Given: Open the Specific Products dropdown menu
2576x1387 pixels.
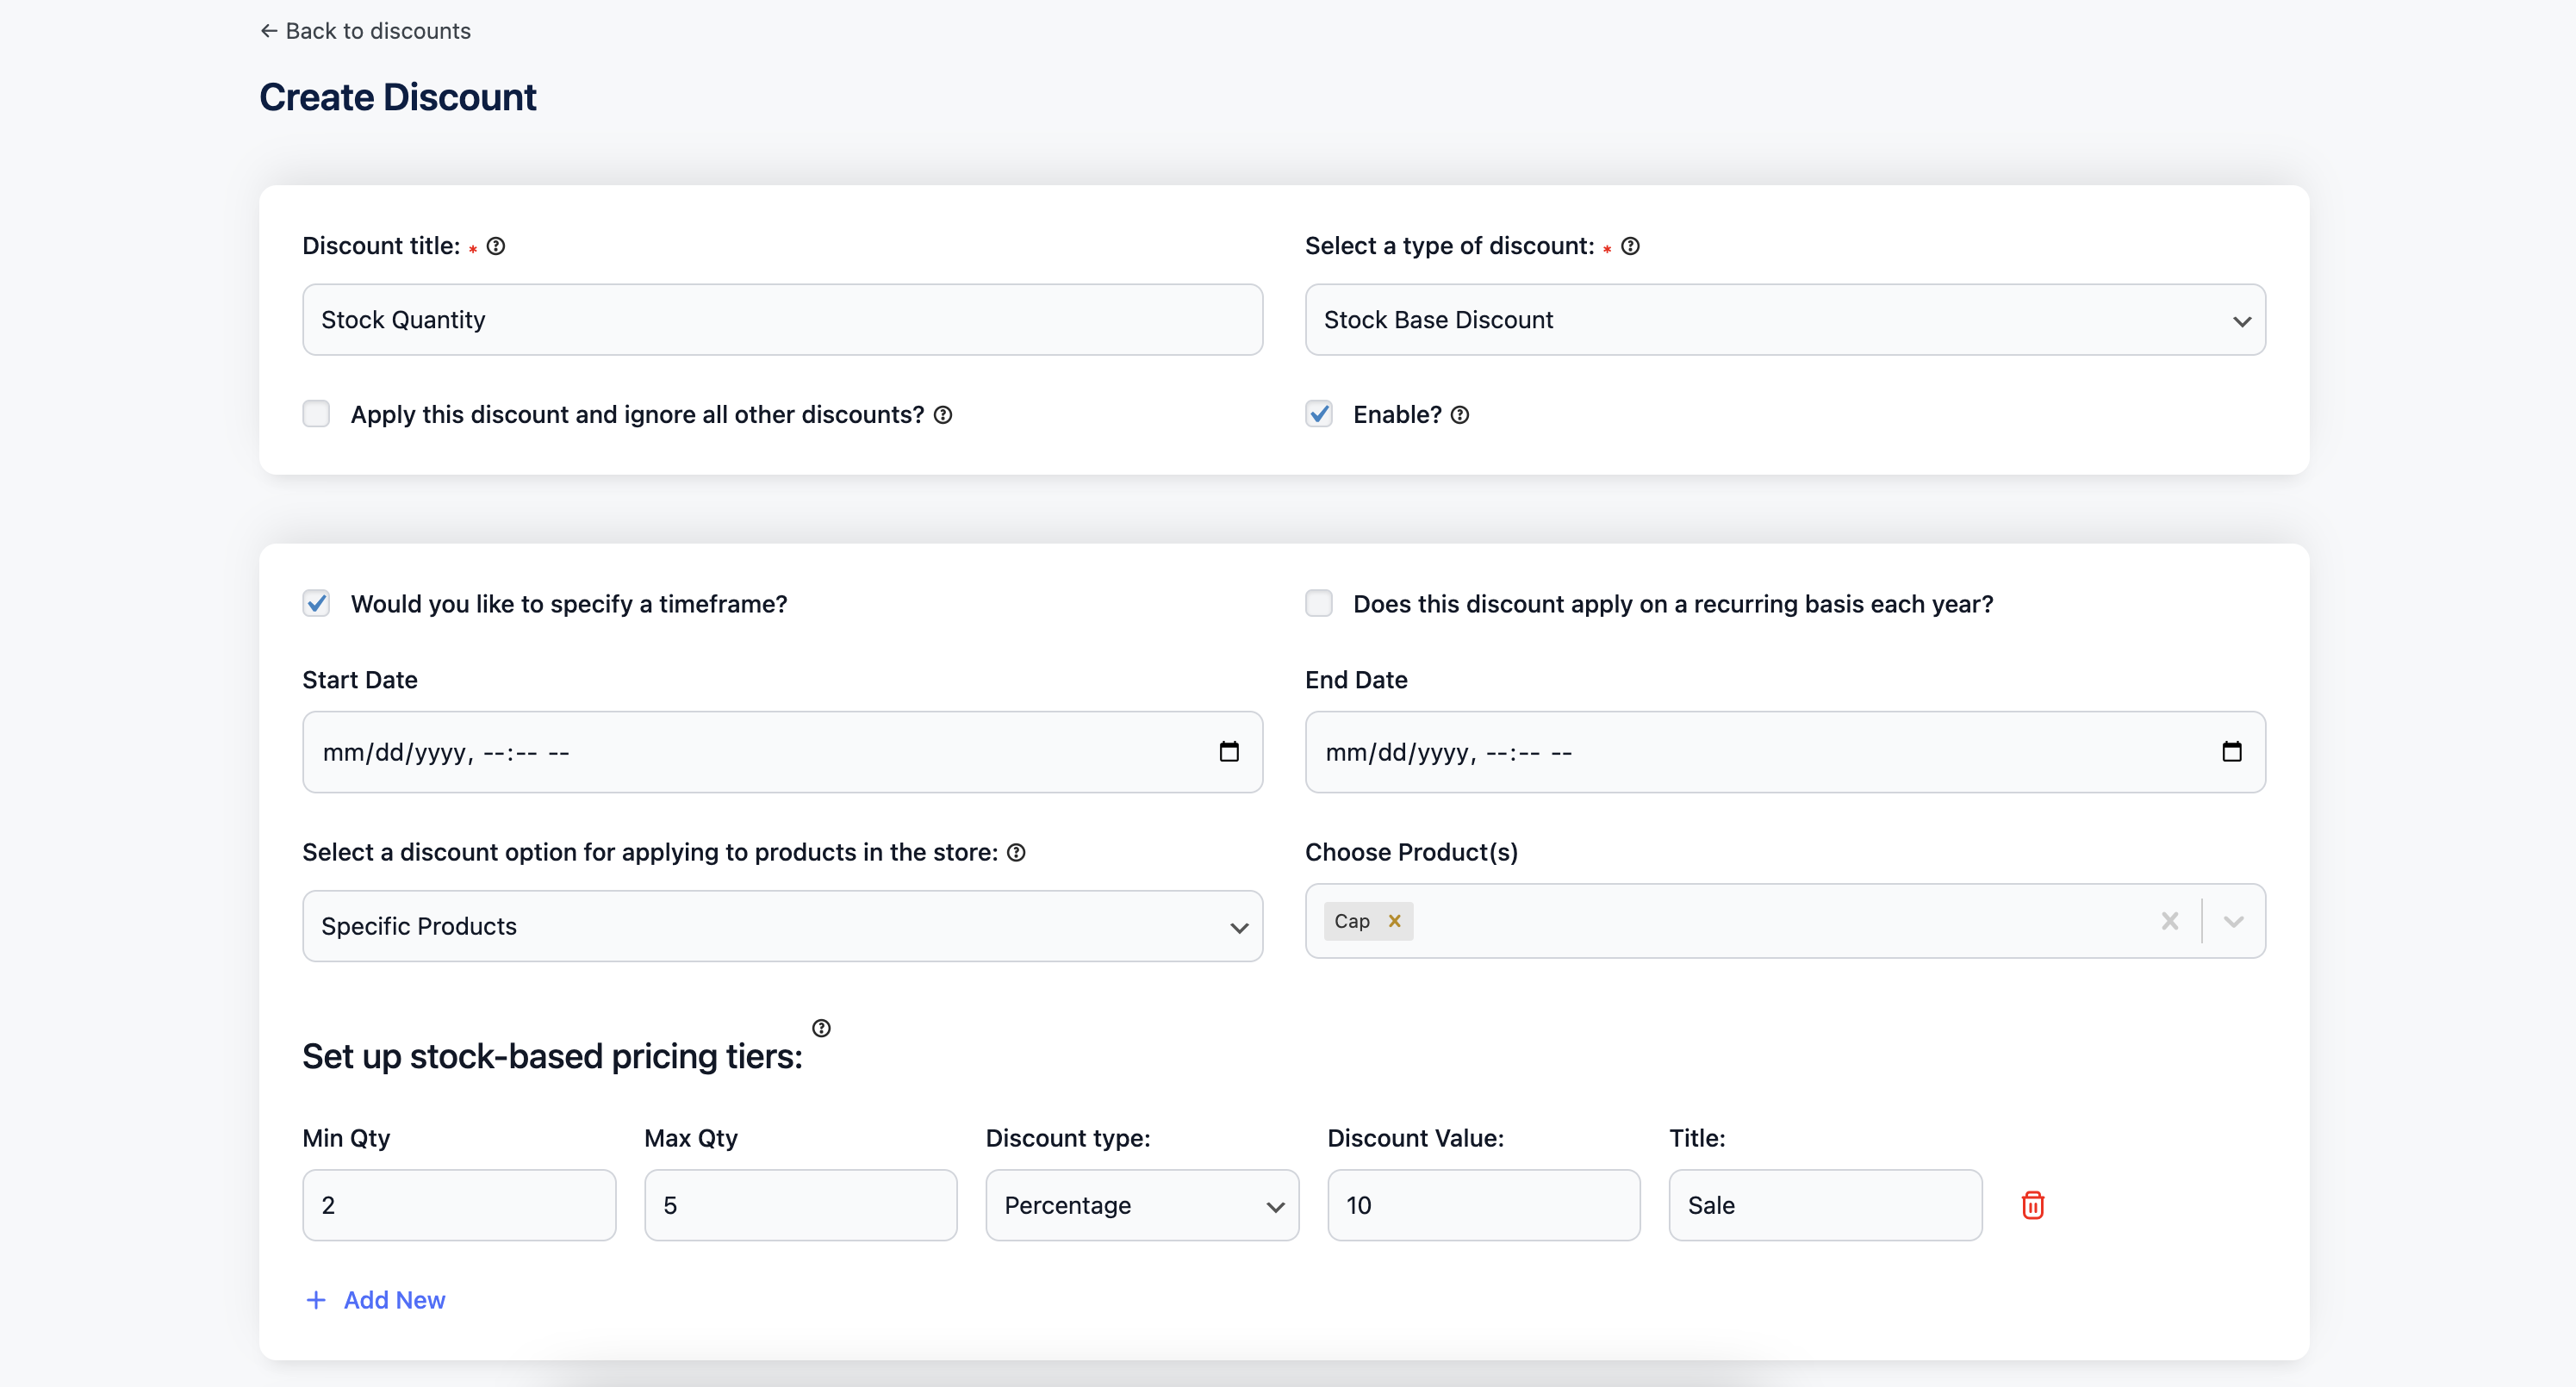Looking at the screenshot, I should (x=784, y=926).
